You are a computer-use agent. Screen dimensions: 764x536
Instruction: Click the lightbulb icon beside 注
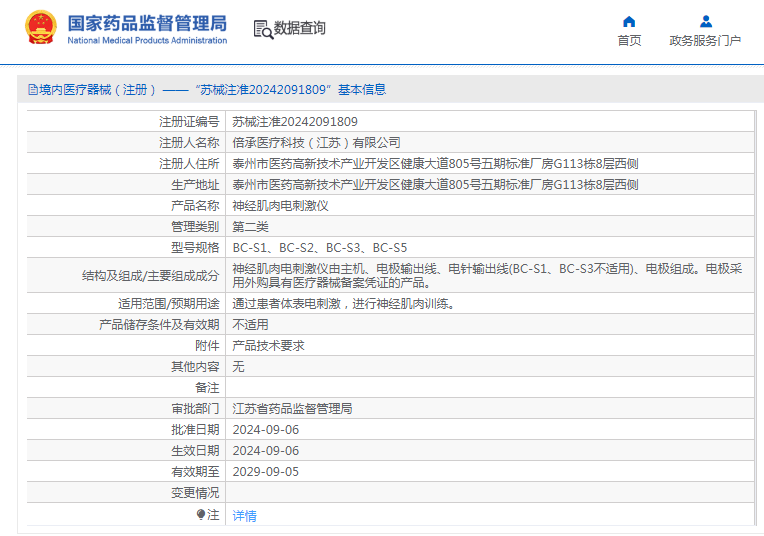(x=201, y=515)
